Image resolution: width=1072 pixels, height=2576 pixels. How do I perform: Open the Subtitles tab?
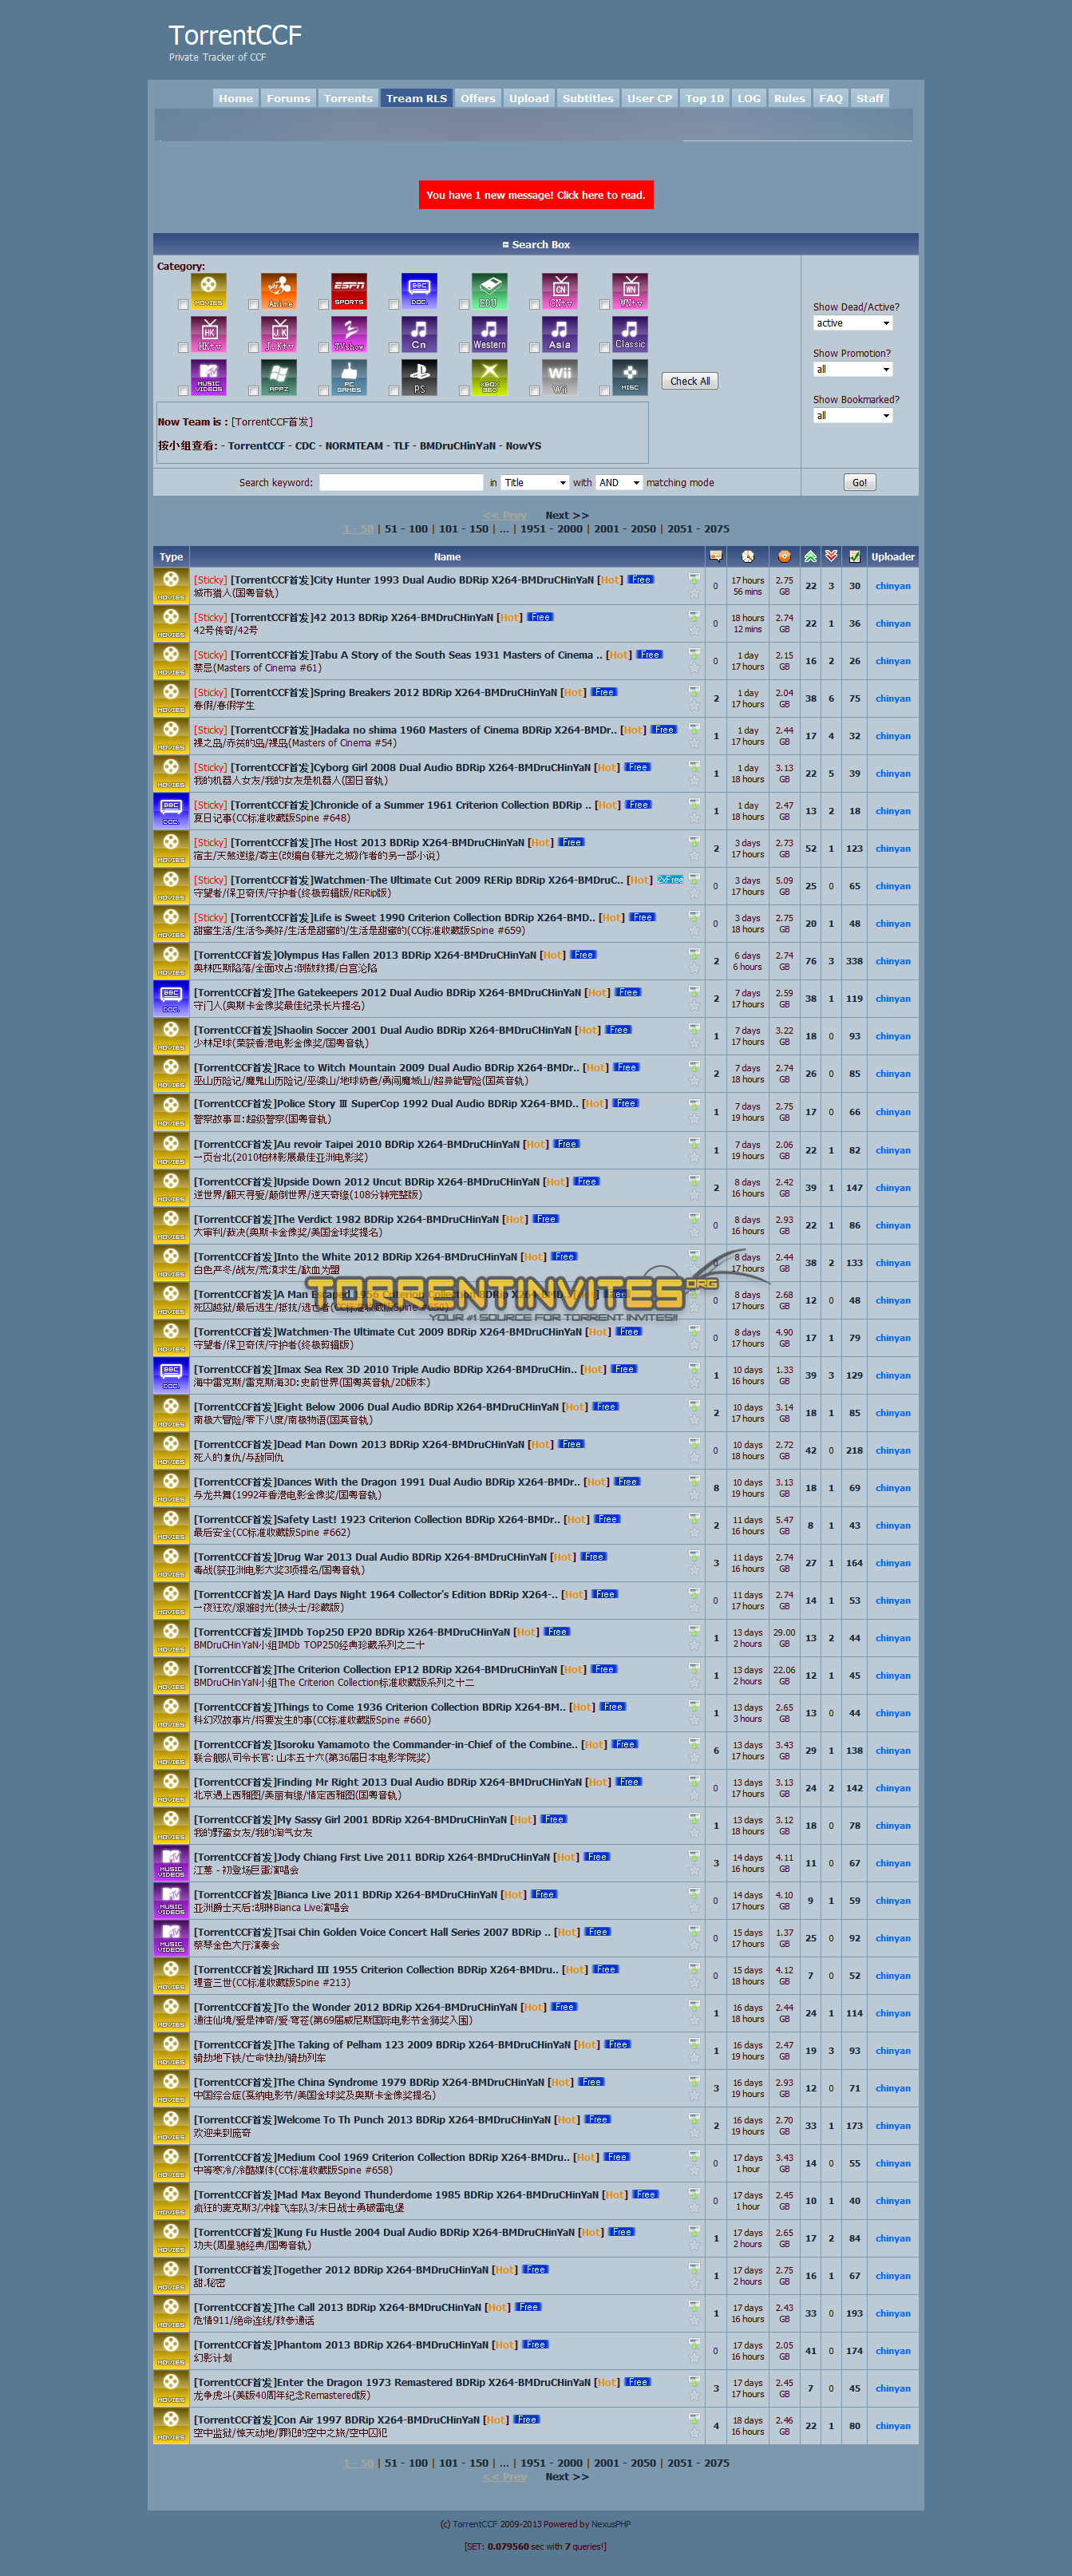pyautogui.click(x=588, y=98)
